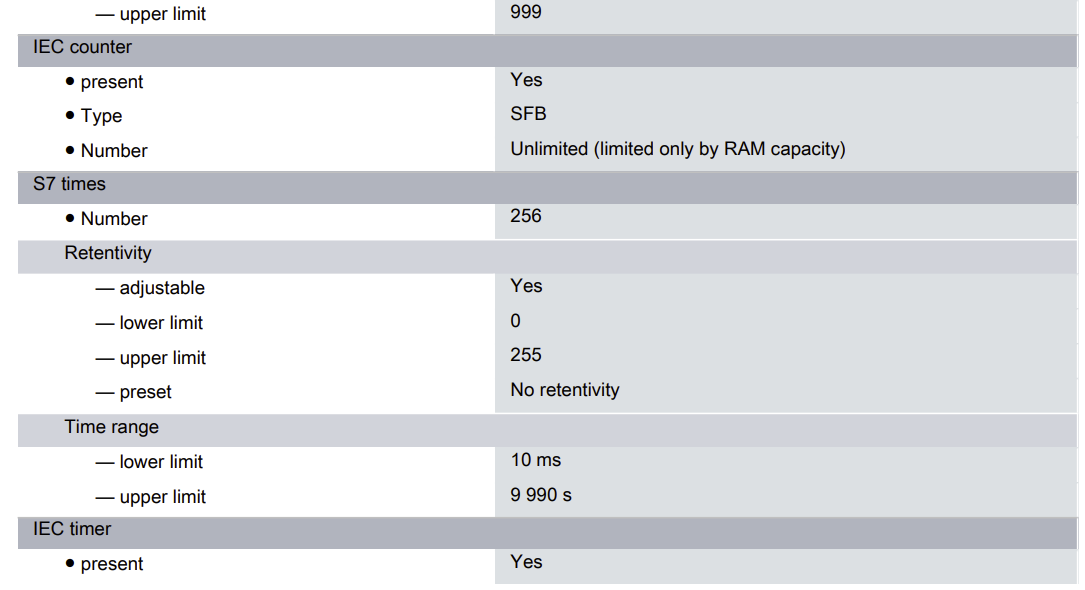
Task: Click the present label under IEC timer
Action: [x=112, y=564]
